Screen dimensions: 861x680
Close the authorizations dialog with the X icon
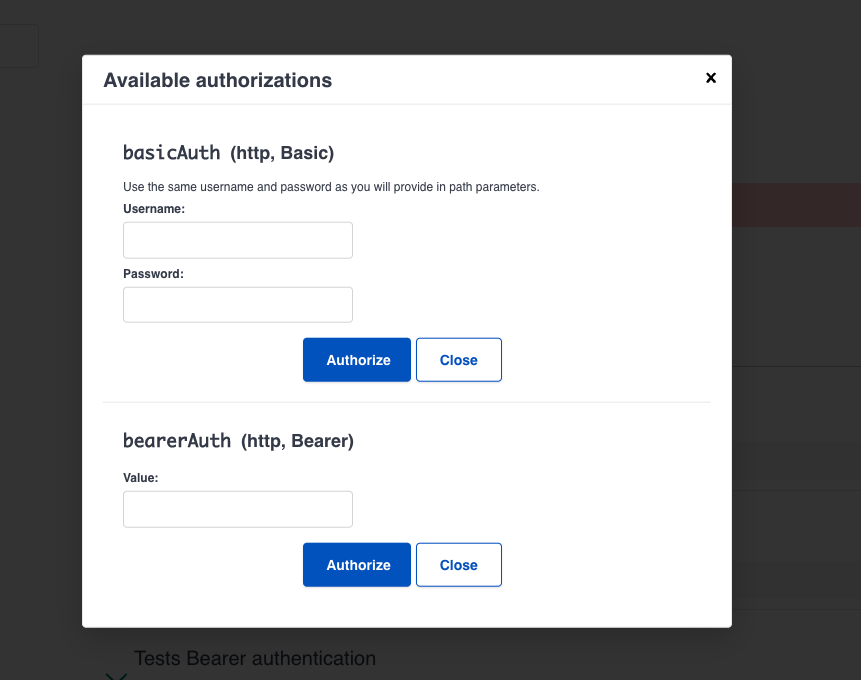pyautogui.click(x=711, y=77)
